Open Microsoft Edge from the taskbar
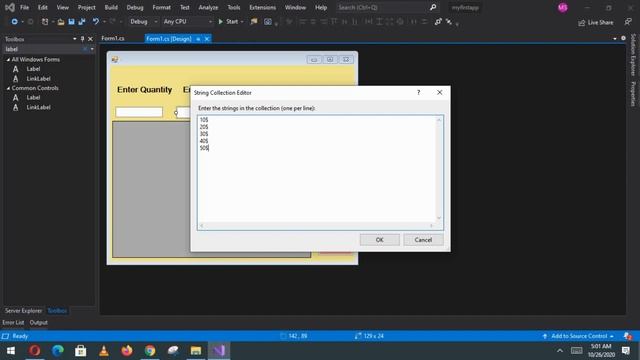The image size is (640, 360). tap(58, 351)
